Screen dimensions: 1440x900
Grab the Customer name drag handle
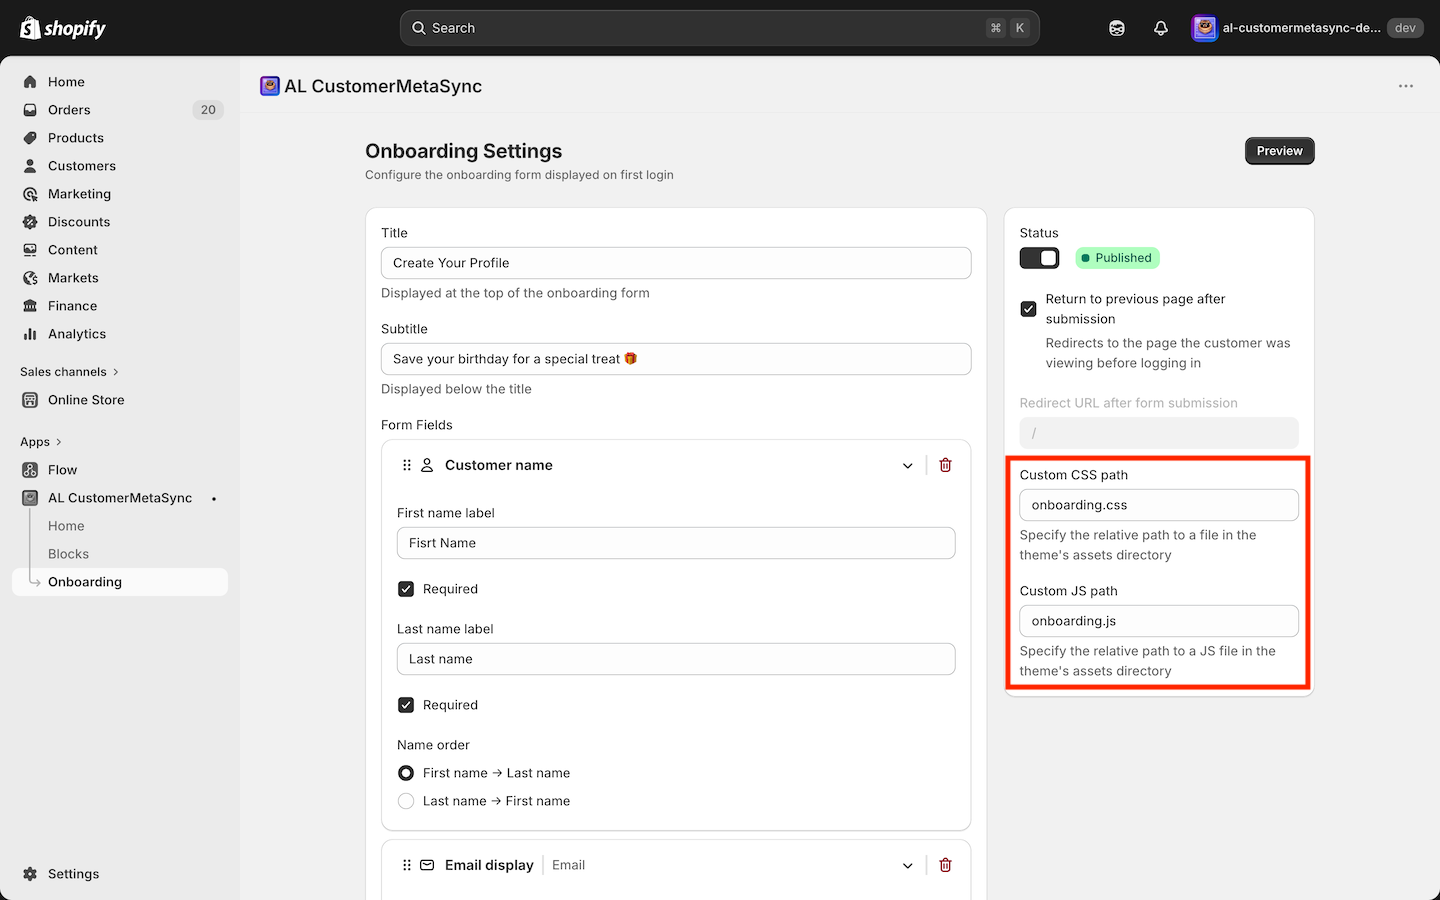click(x=407, y=465)
